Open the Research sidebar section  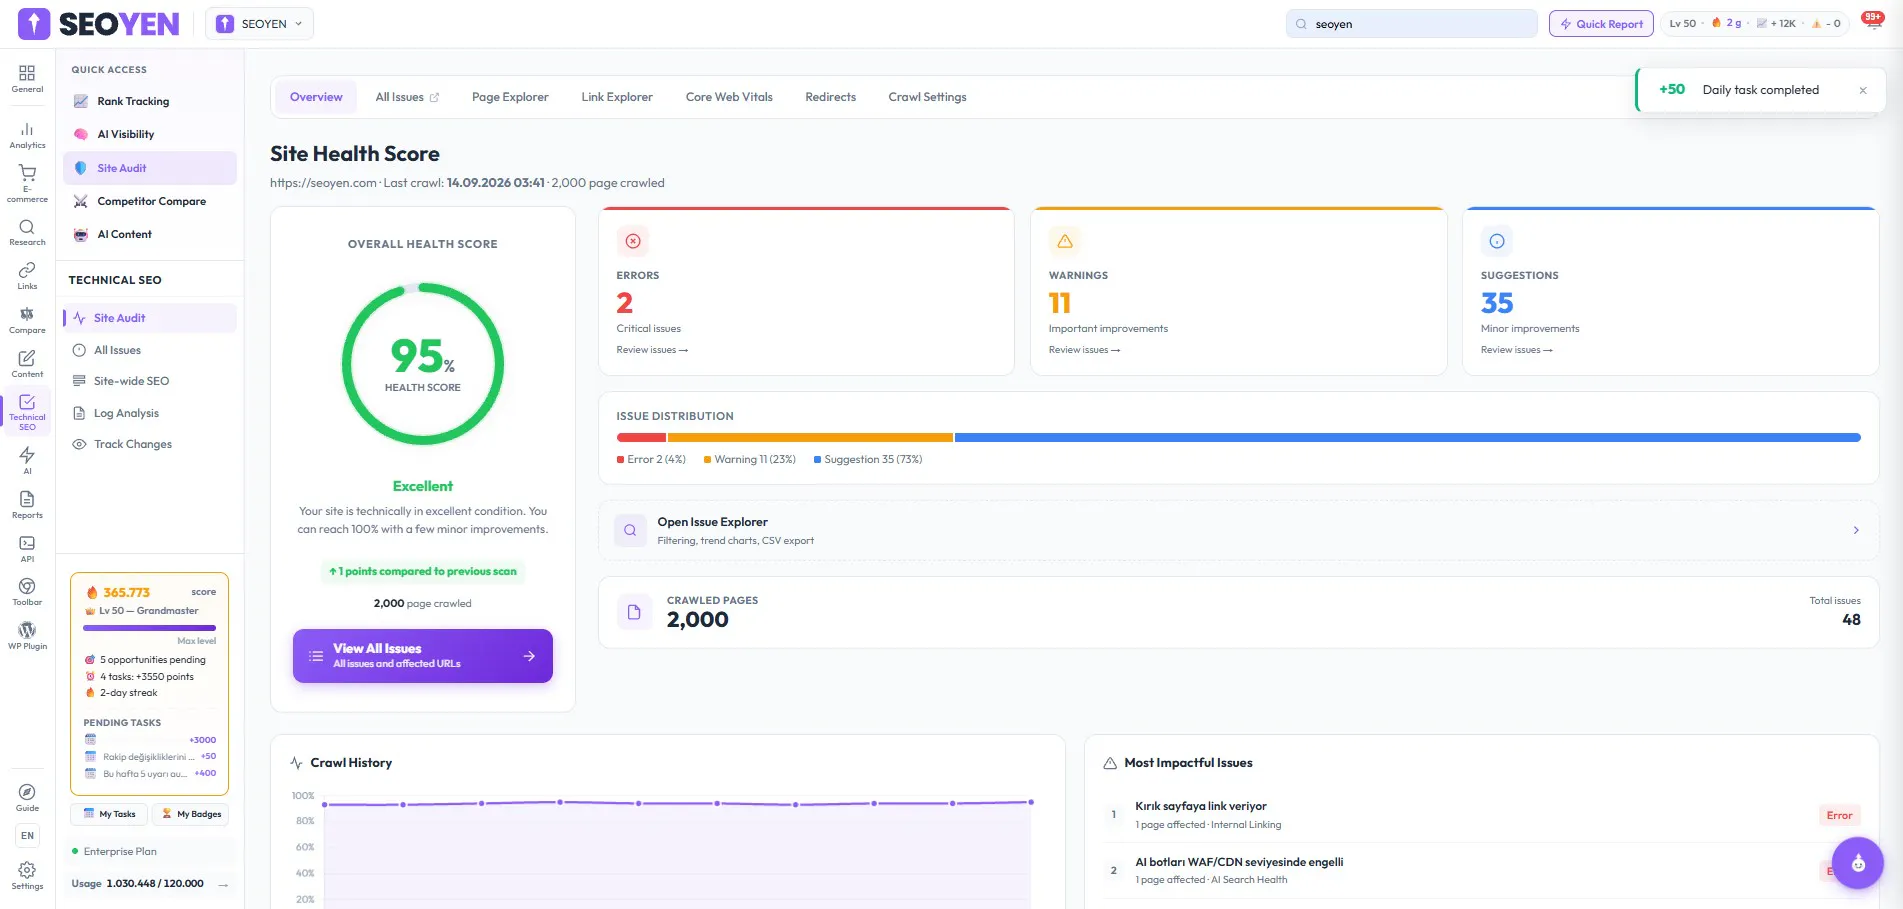pos(27,232)
